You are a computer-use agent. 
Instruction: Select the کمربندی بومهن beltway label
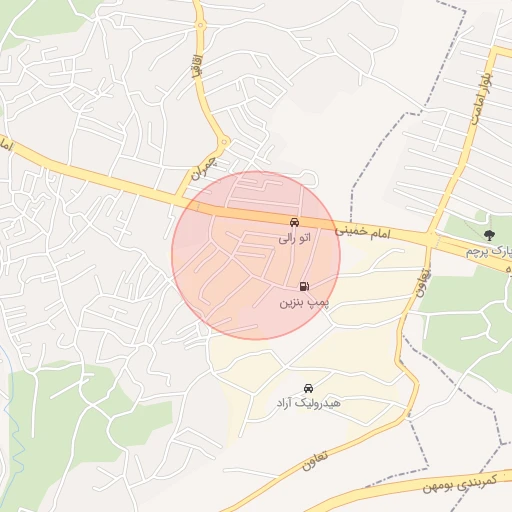(x=460, y=483)
